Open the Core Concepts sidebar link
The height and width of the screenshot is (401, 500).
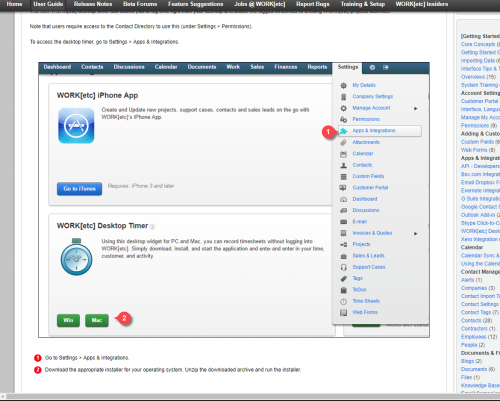pyautogui.click(x=478, y=44)
